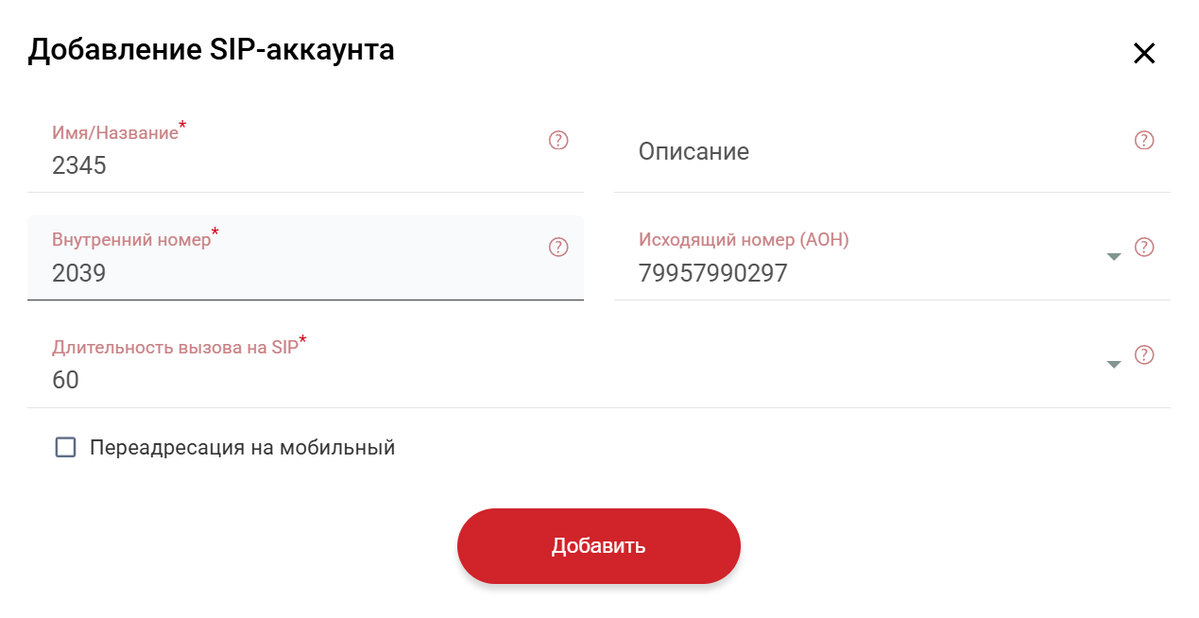
Task: Expand the Длительность вызова на SIP arrow
Action: click(x=1114, y=364)
